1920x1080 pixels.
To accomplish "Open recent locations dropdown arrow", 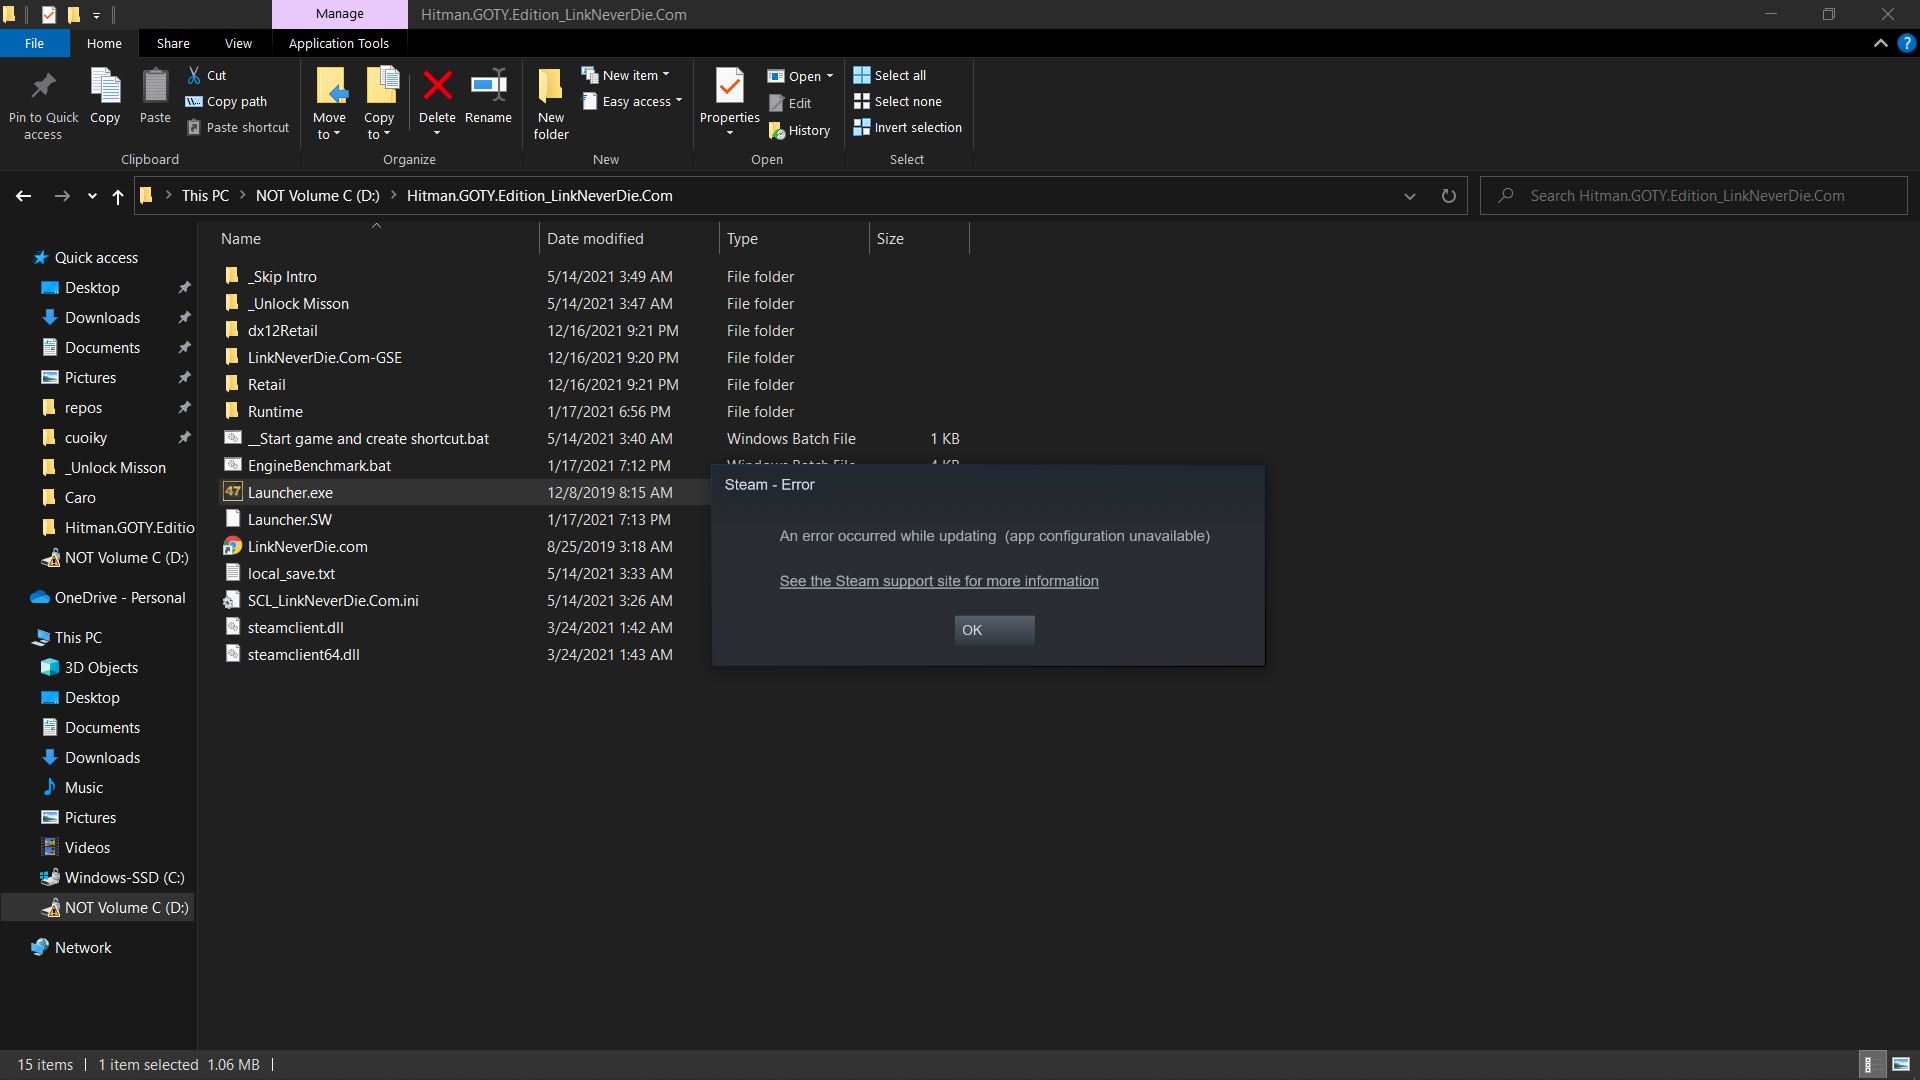I will click(x=92, y=196).
